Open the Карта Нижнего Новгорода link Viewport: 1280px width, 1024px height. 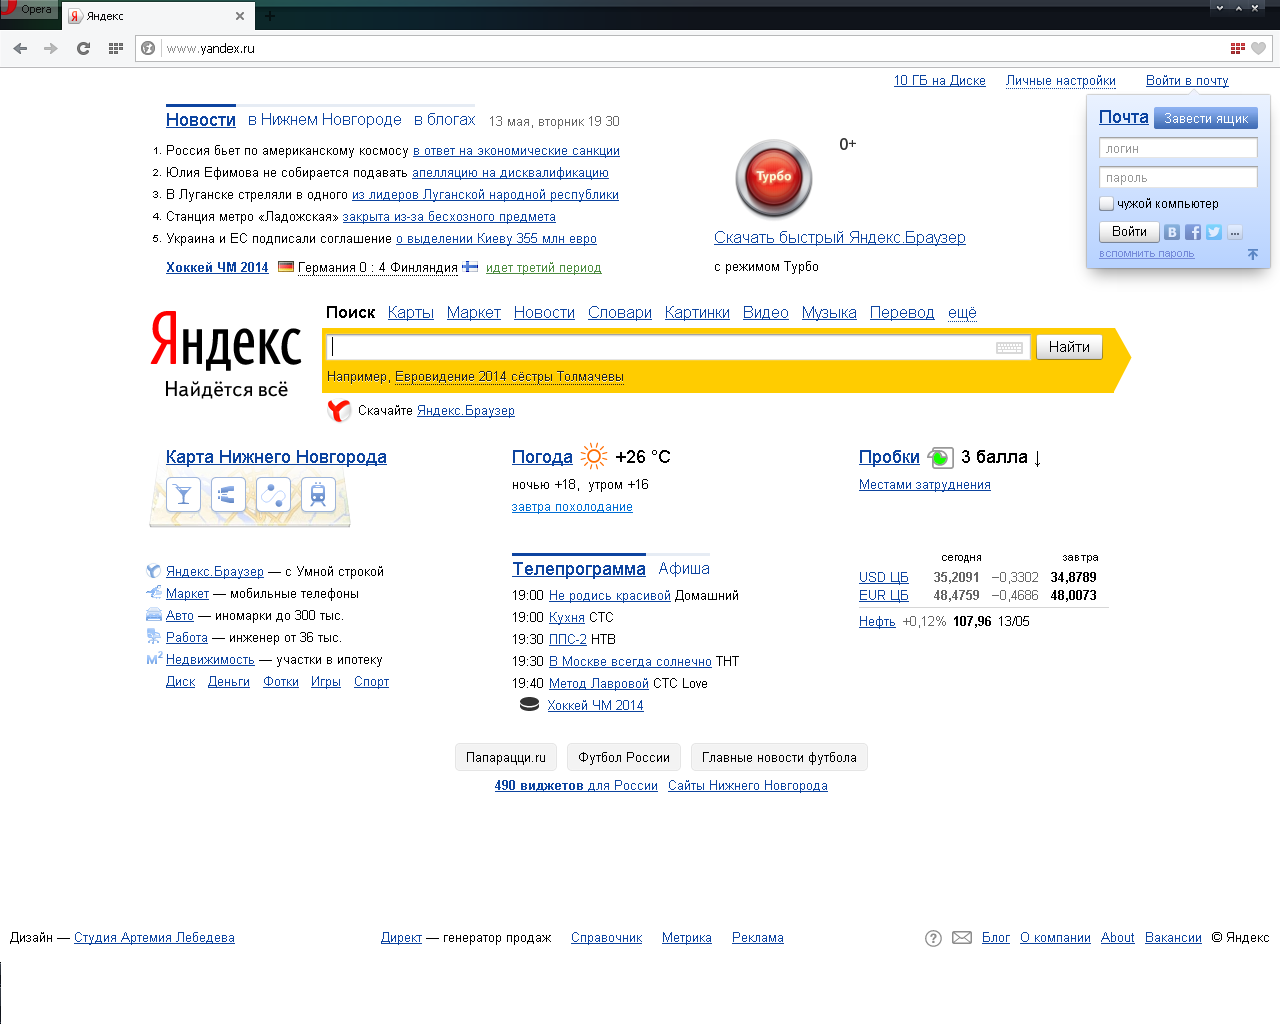click(x=276, y=457)
